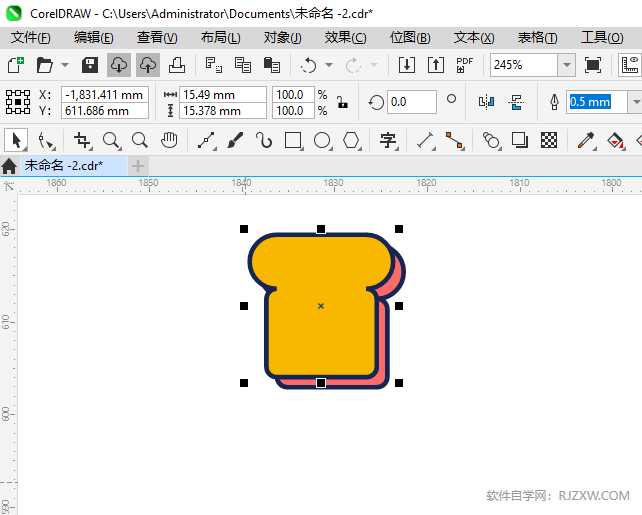Click the Mirror vertically icon
642x515 pixels.
516,102
